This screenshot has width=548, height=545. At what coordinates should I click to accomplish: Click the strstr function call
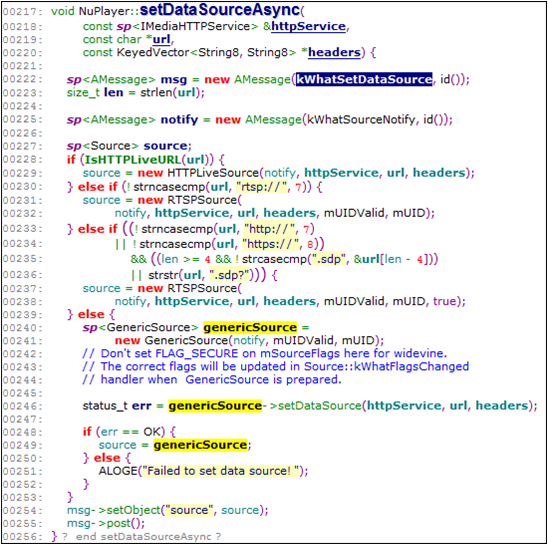coord(163,275)
